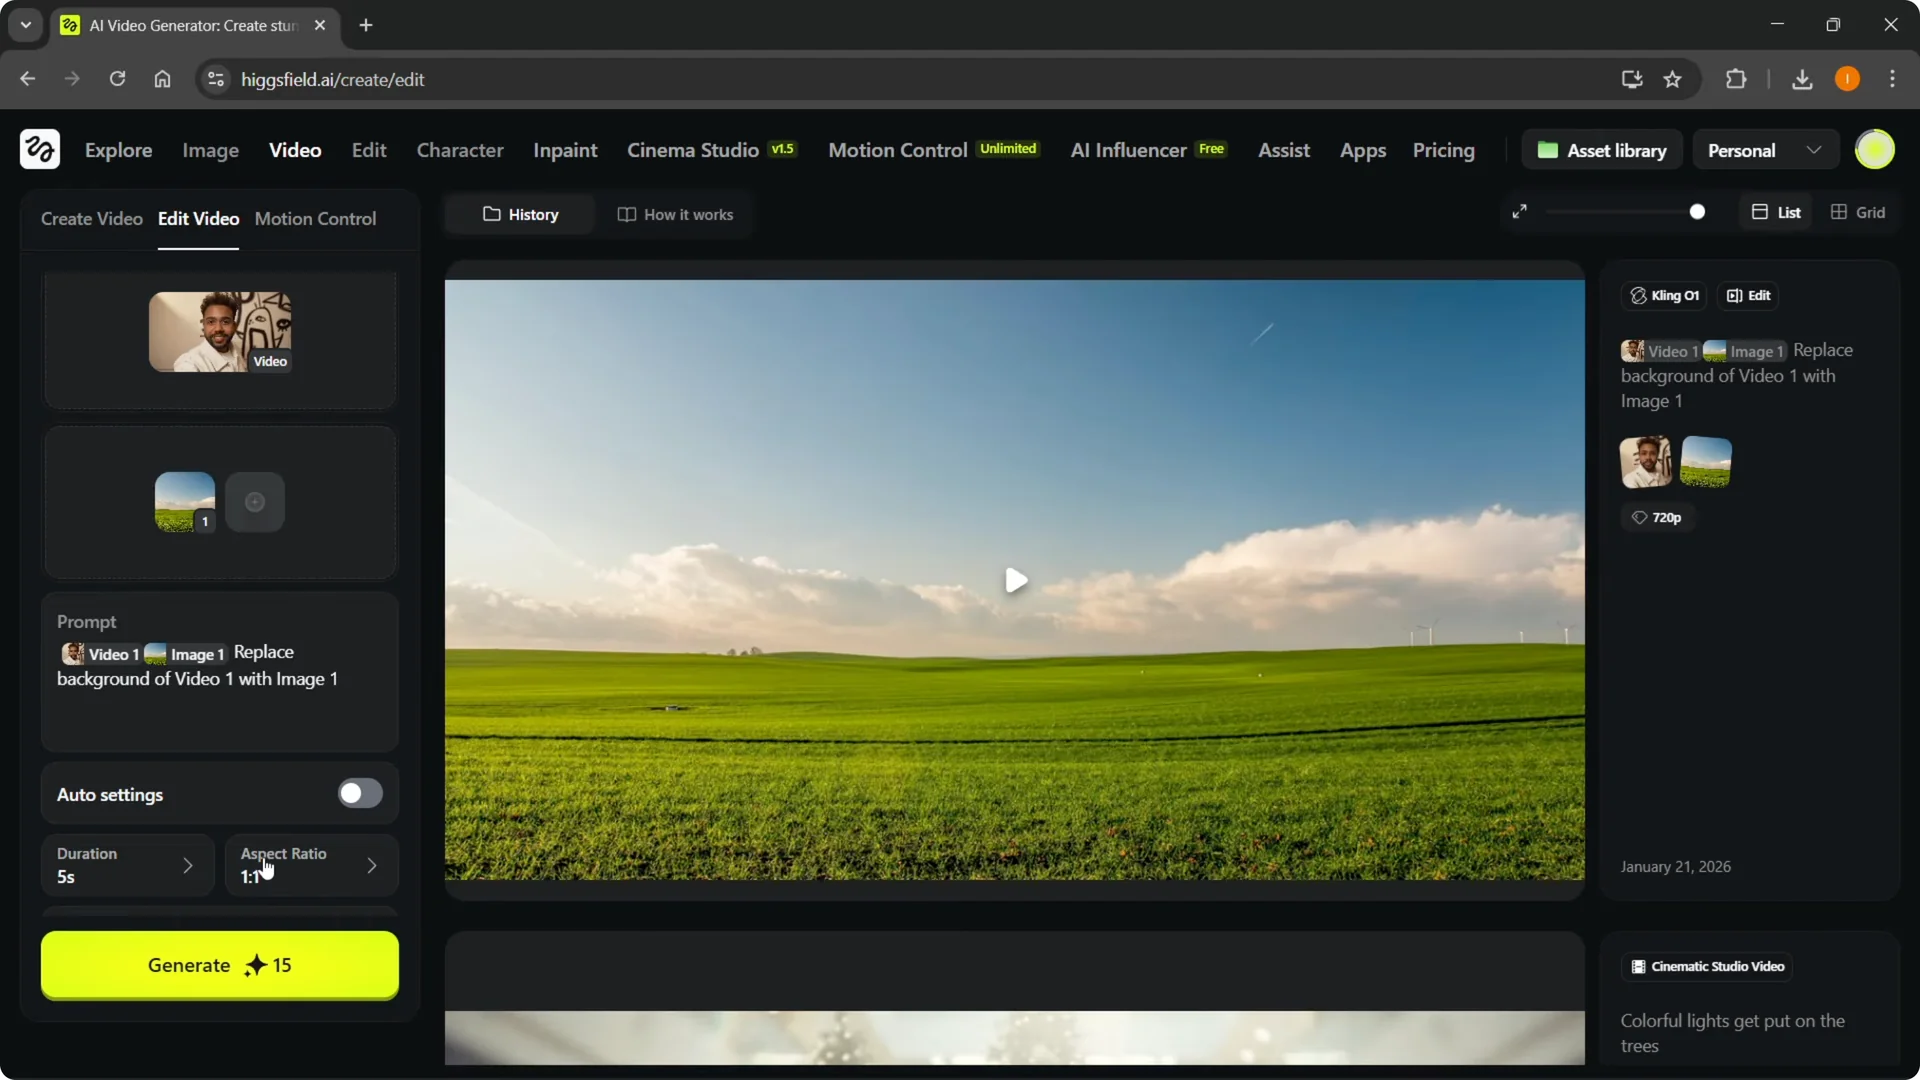This screenshot has height=1080, width=1920.
Task: Play the landscape video preview
Action: coord(1015,580)
